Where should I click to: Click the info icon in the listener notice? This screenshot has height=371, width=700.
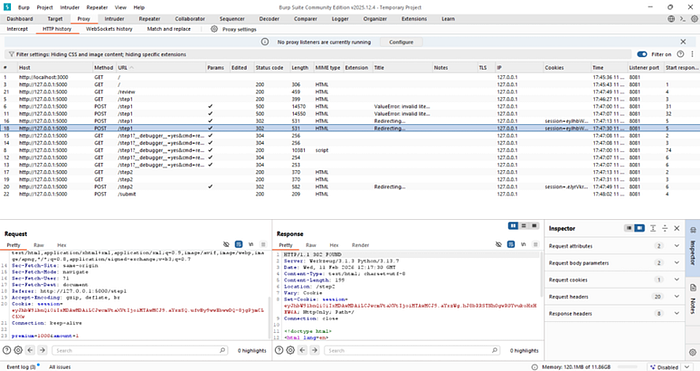[265, 42]
